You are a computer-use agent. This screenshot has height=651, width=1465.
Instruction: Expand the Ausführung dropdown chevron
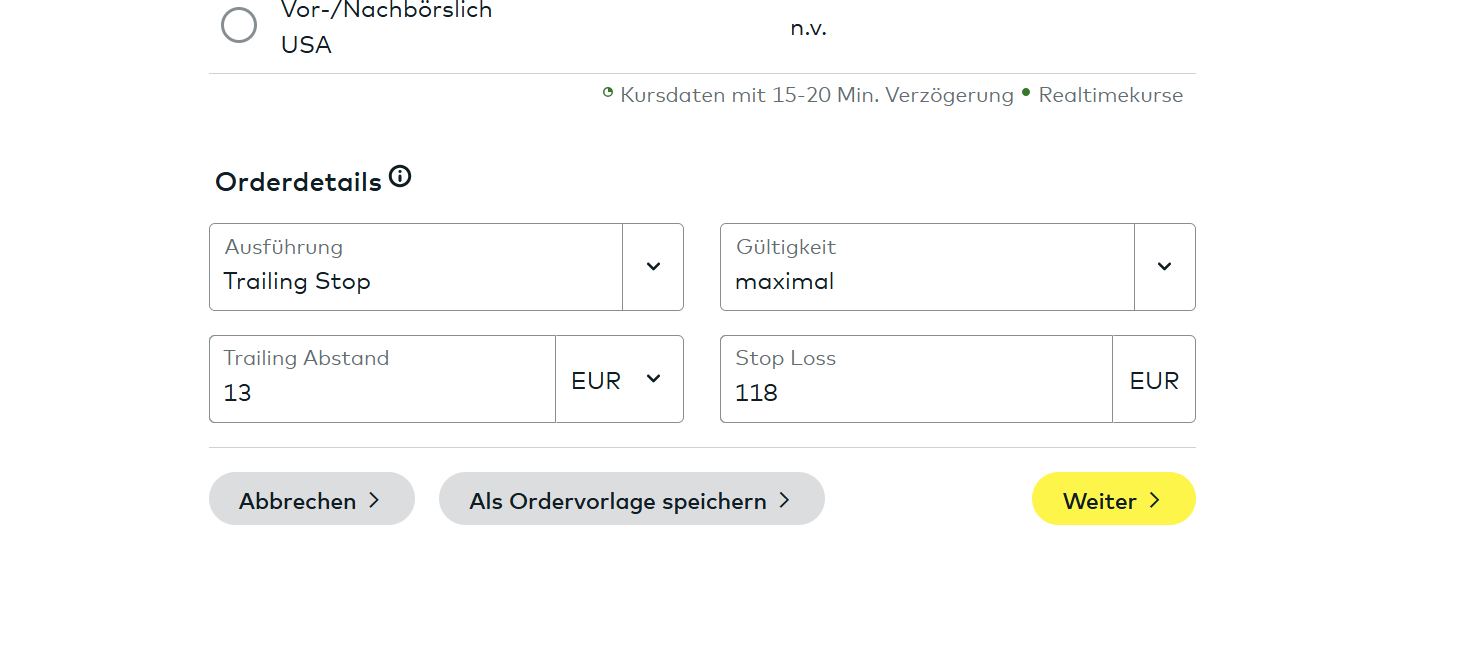(x=653, y=267)
